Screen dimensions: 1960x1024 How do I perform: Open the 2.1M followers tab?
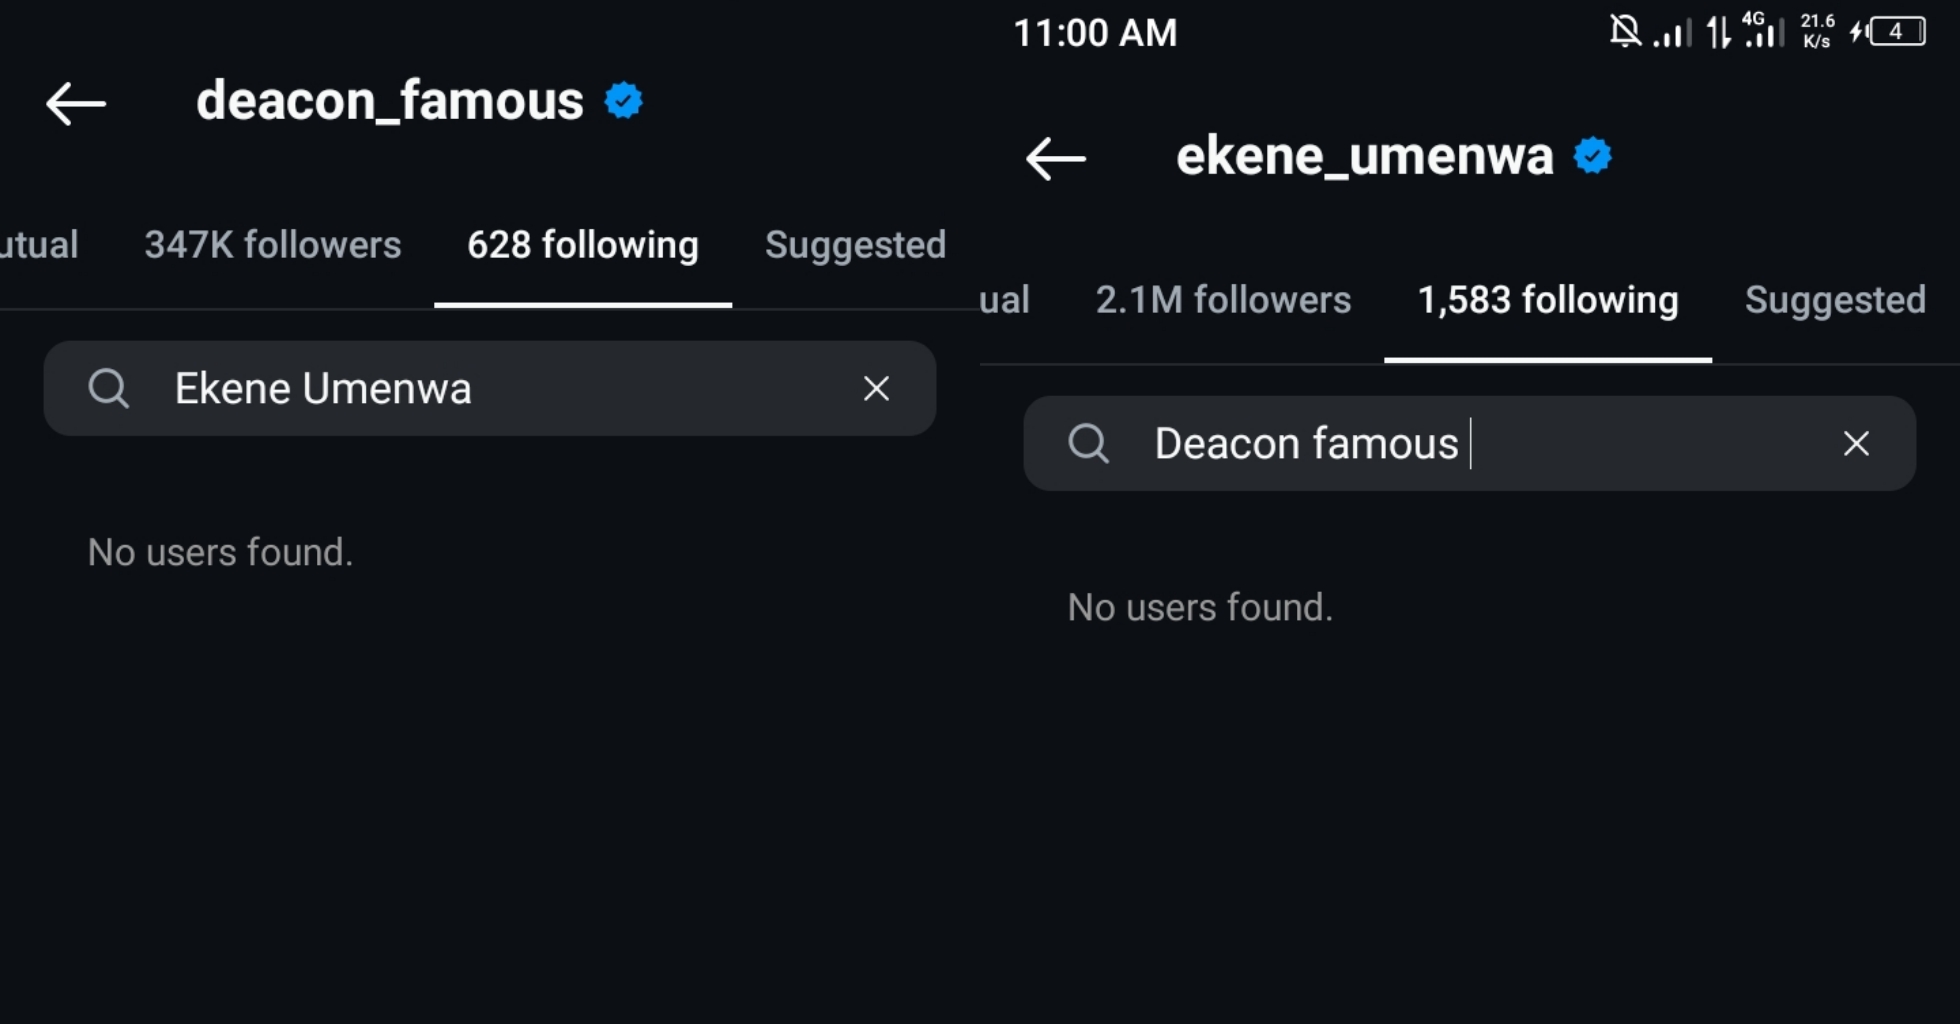(x=1223, y=300)
